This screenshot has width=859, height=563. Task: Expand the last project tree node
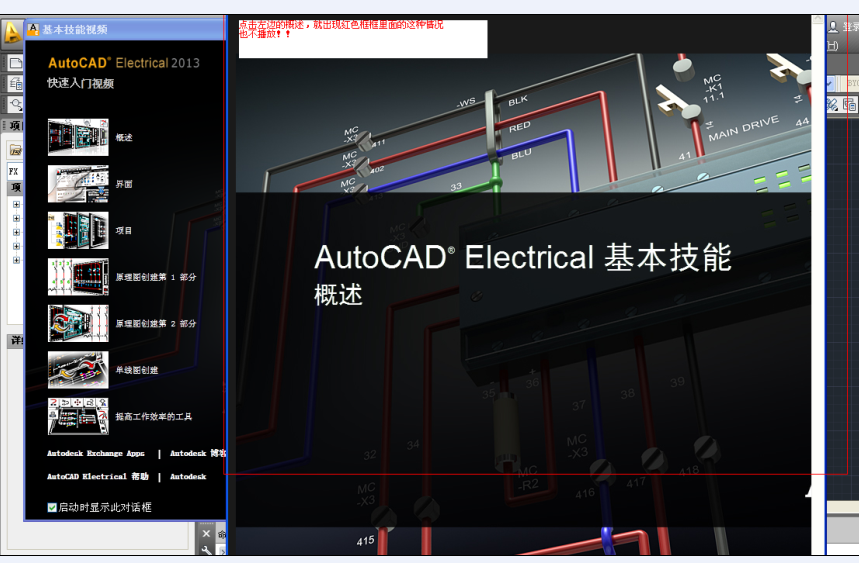click(16, 260)
